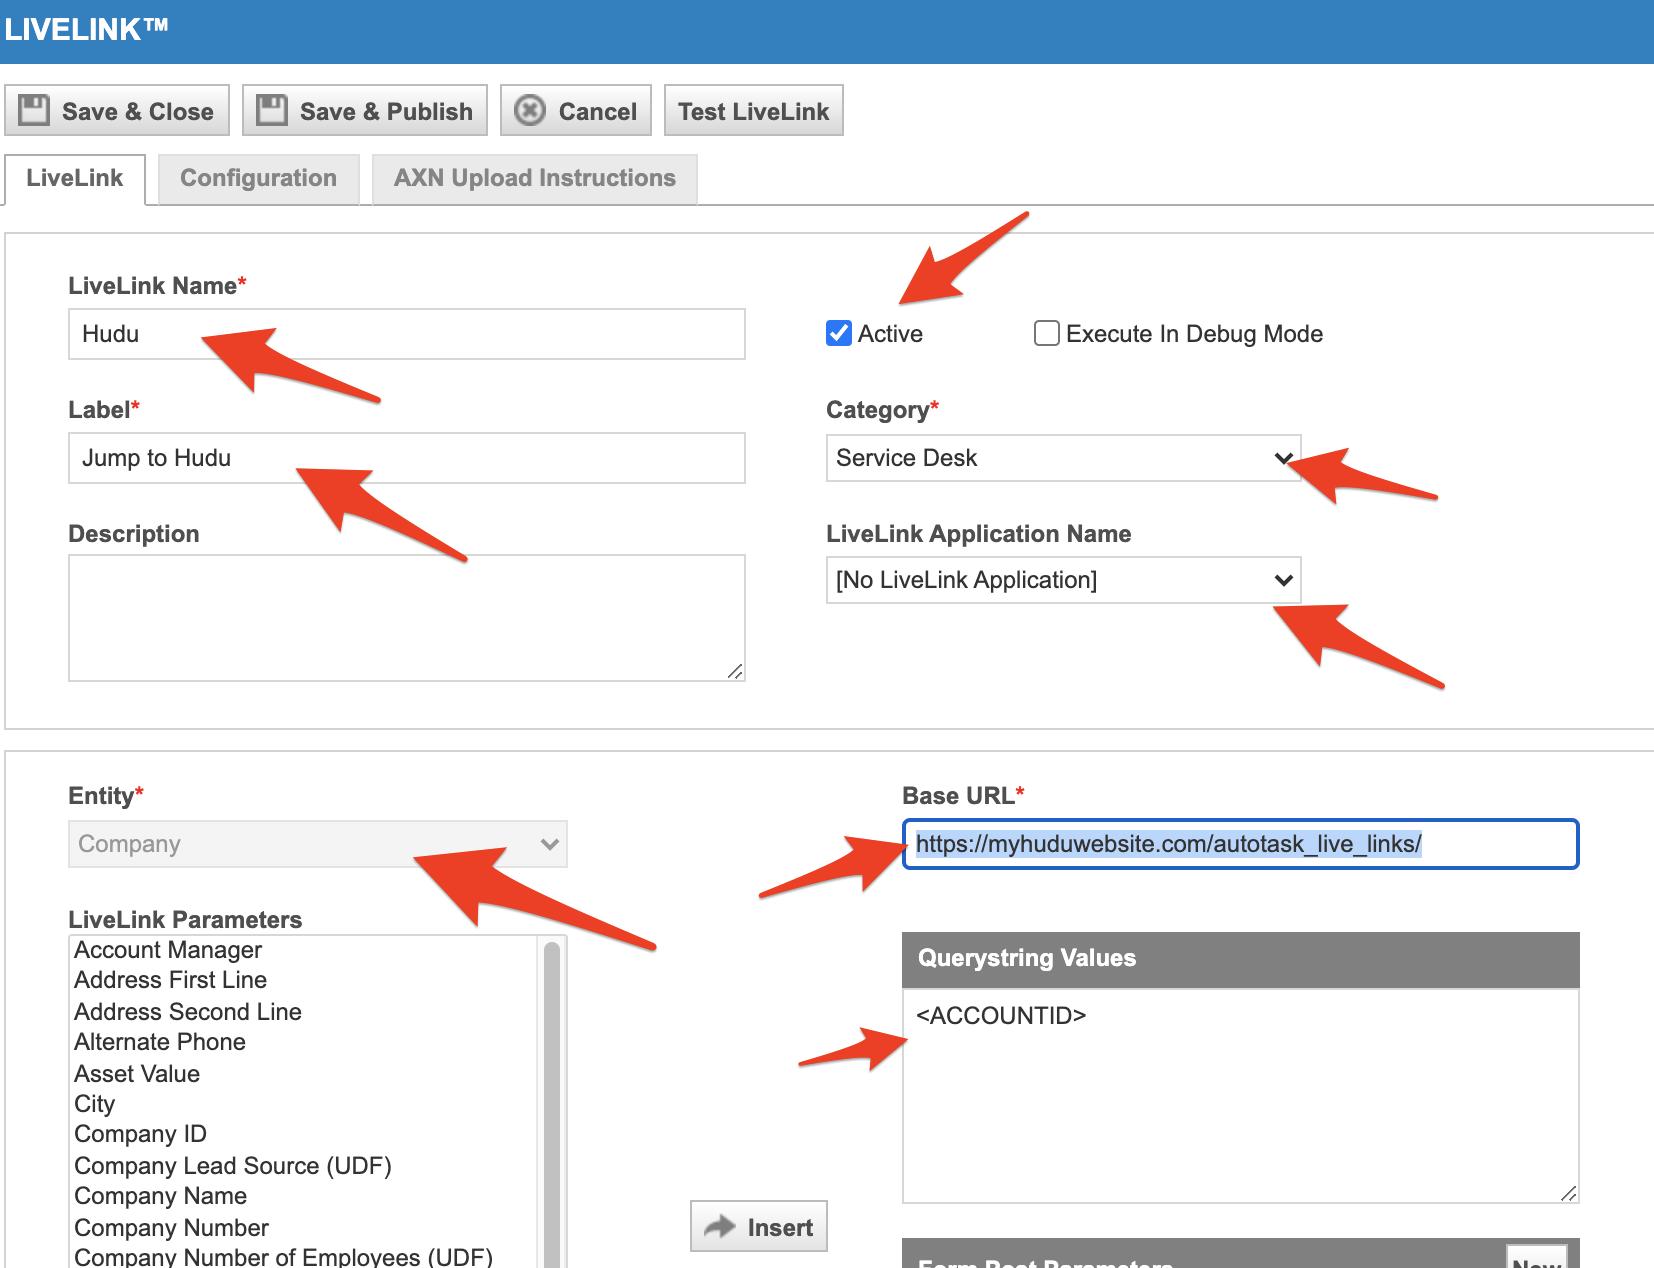
Task: Click the Querystring Values text area
Action: (1241, 1096)
